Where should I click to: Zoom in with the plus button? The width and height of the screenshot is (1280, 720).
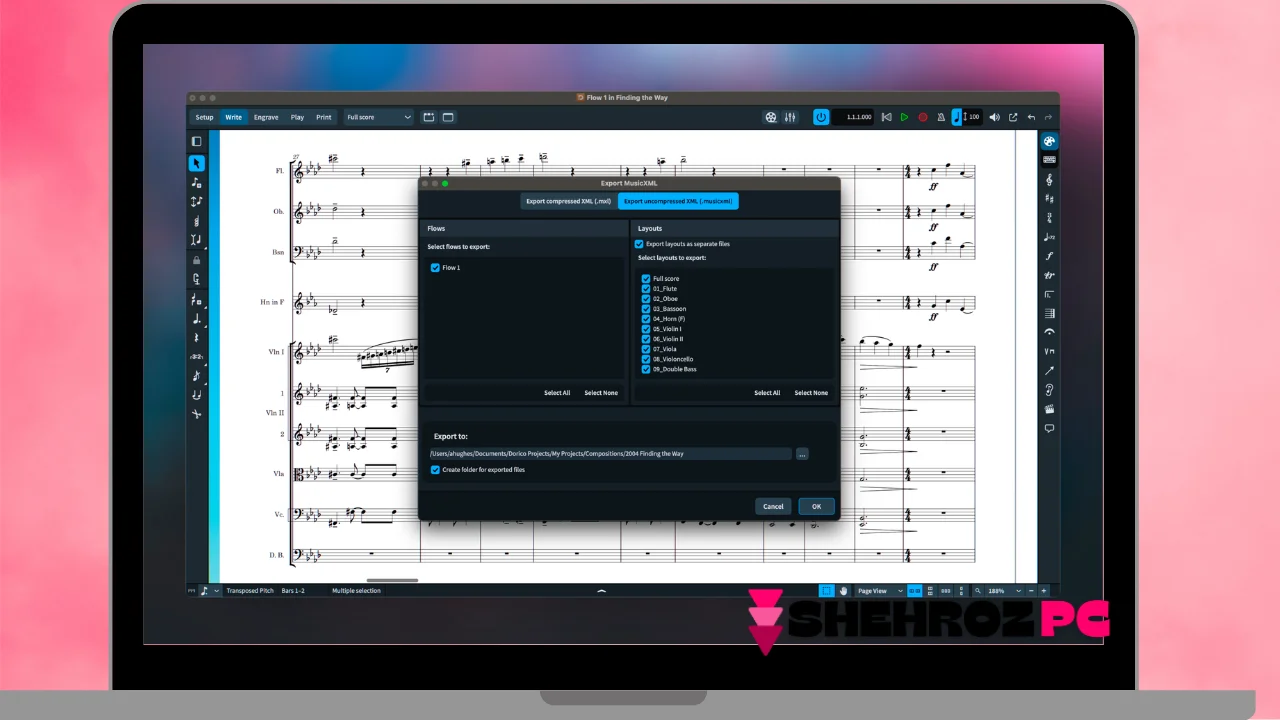click(x=1044, y=591)
